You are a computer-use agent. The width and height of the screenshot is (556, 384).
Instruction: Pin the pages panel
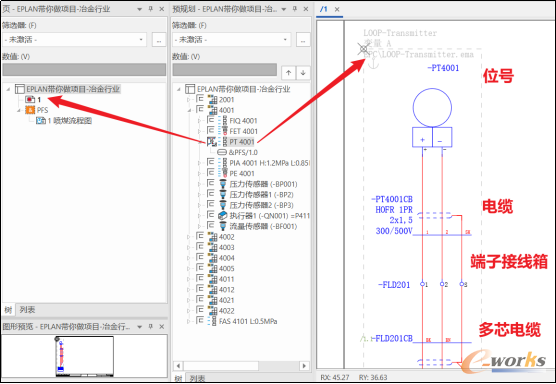151,9
